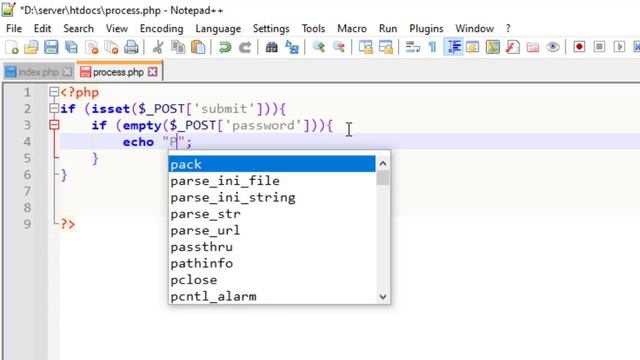
Task: Open the Macro menu
Action: point(352,29)
